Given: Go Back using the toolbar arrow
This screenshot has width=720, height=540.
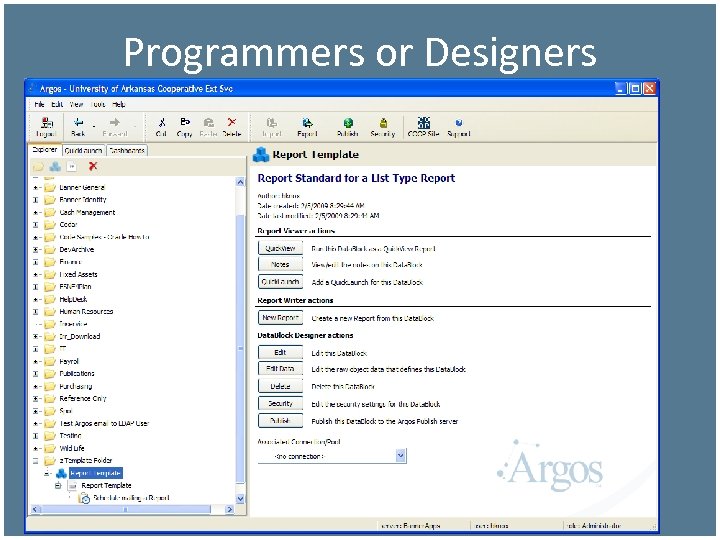Looking at the screenshot, I should click(x=79, y=122).
